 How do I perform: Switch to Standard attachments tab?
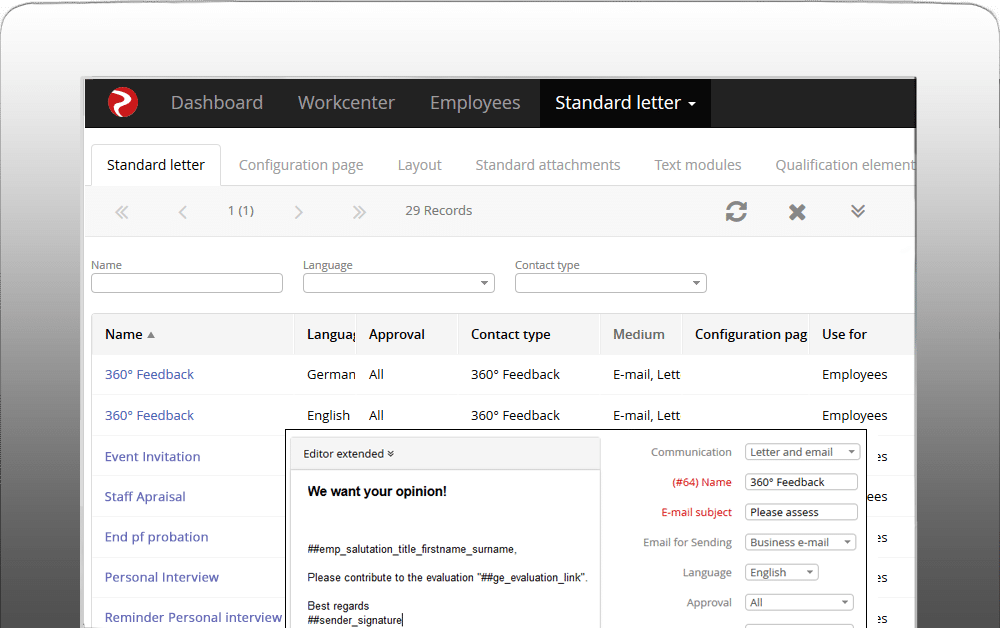click(x=547, y=165)
